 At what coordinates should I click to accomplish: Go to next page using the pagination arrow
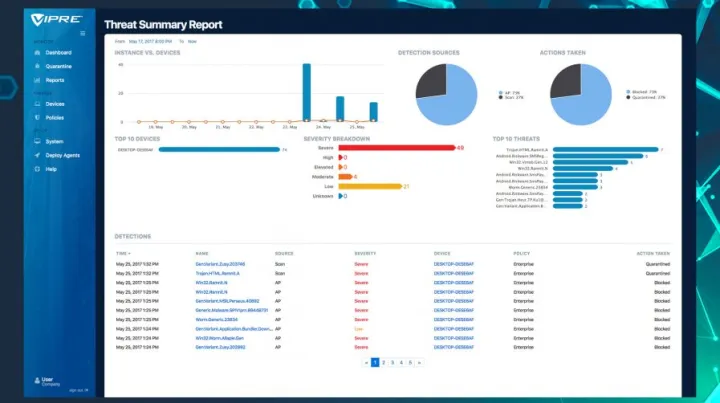point(418,362)
